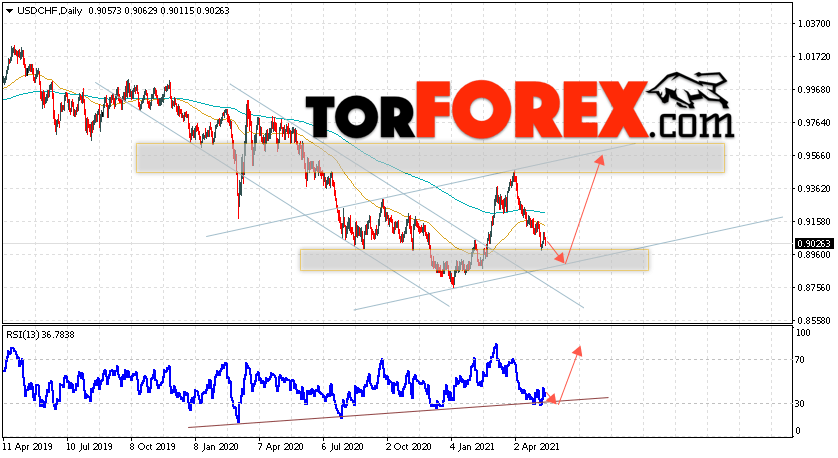This screenshot has height=458, width=838.
Task: Click the 6 Jul 2020 date label
Action: click(x=344, y=446)
